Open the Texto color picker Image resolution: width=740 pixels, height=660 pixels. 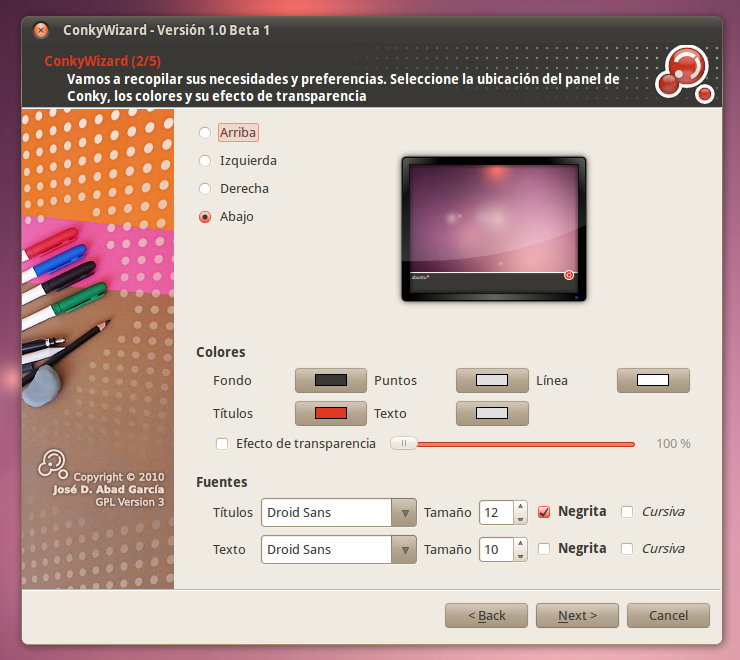tap(492, 413)
